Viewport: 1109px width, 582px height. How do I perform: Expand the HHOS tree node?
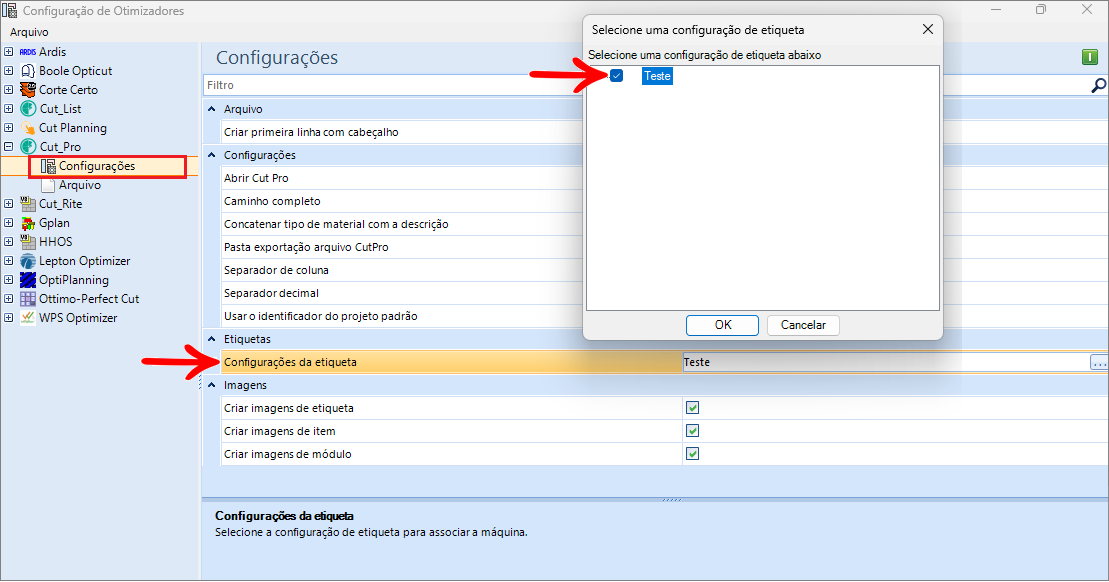(x=8, y=242)
